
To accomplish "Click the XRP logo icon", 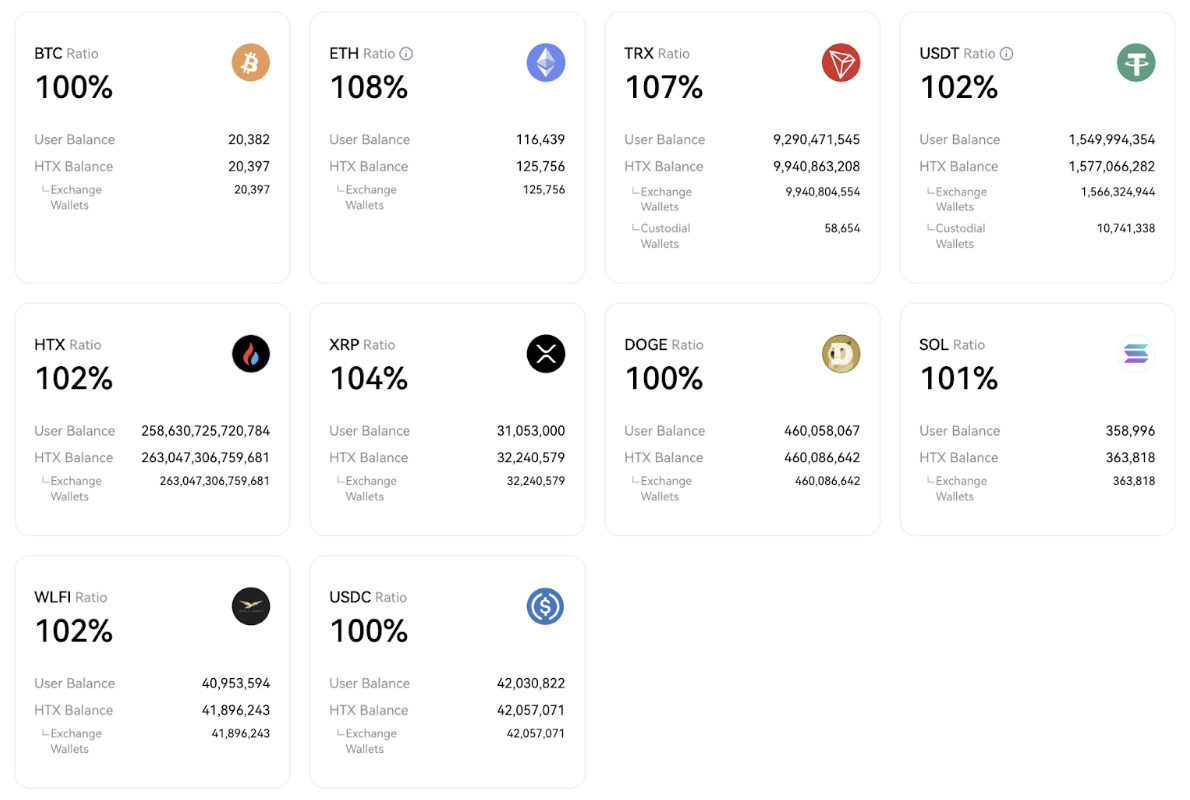I will 545,353.
